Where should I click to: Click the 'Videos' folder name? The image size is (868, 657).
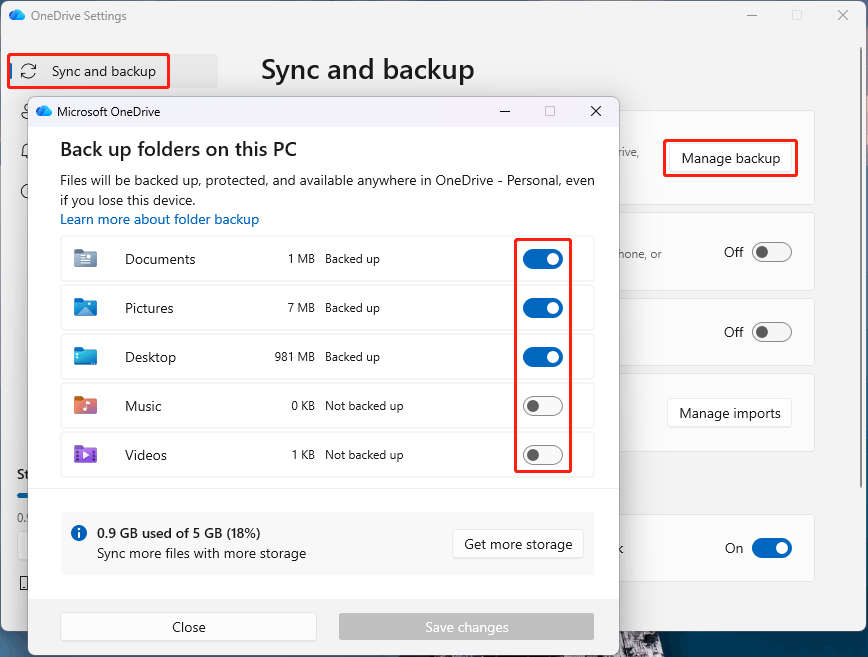(146, 455)
